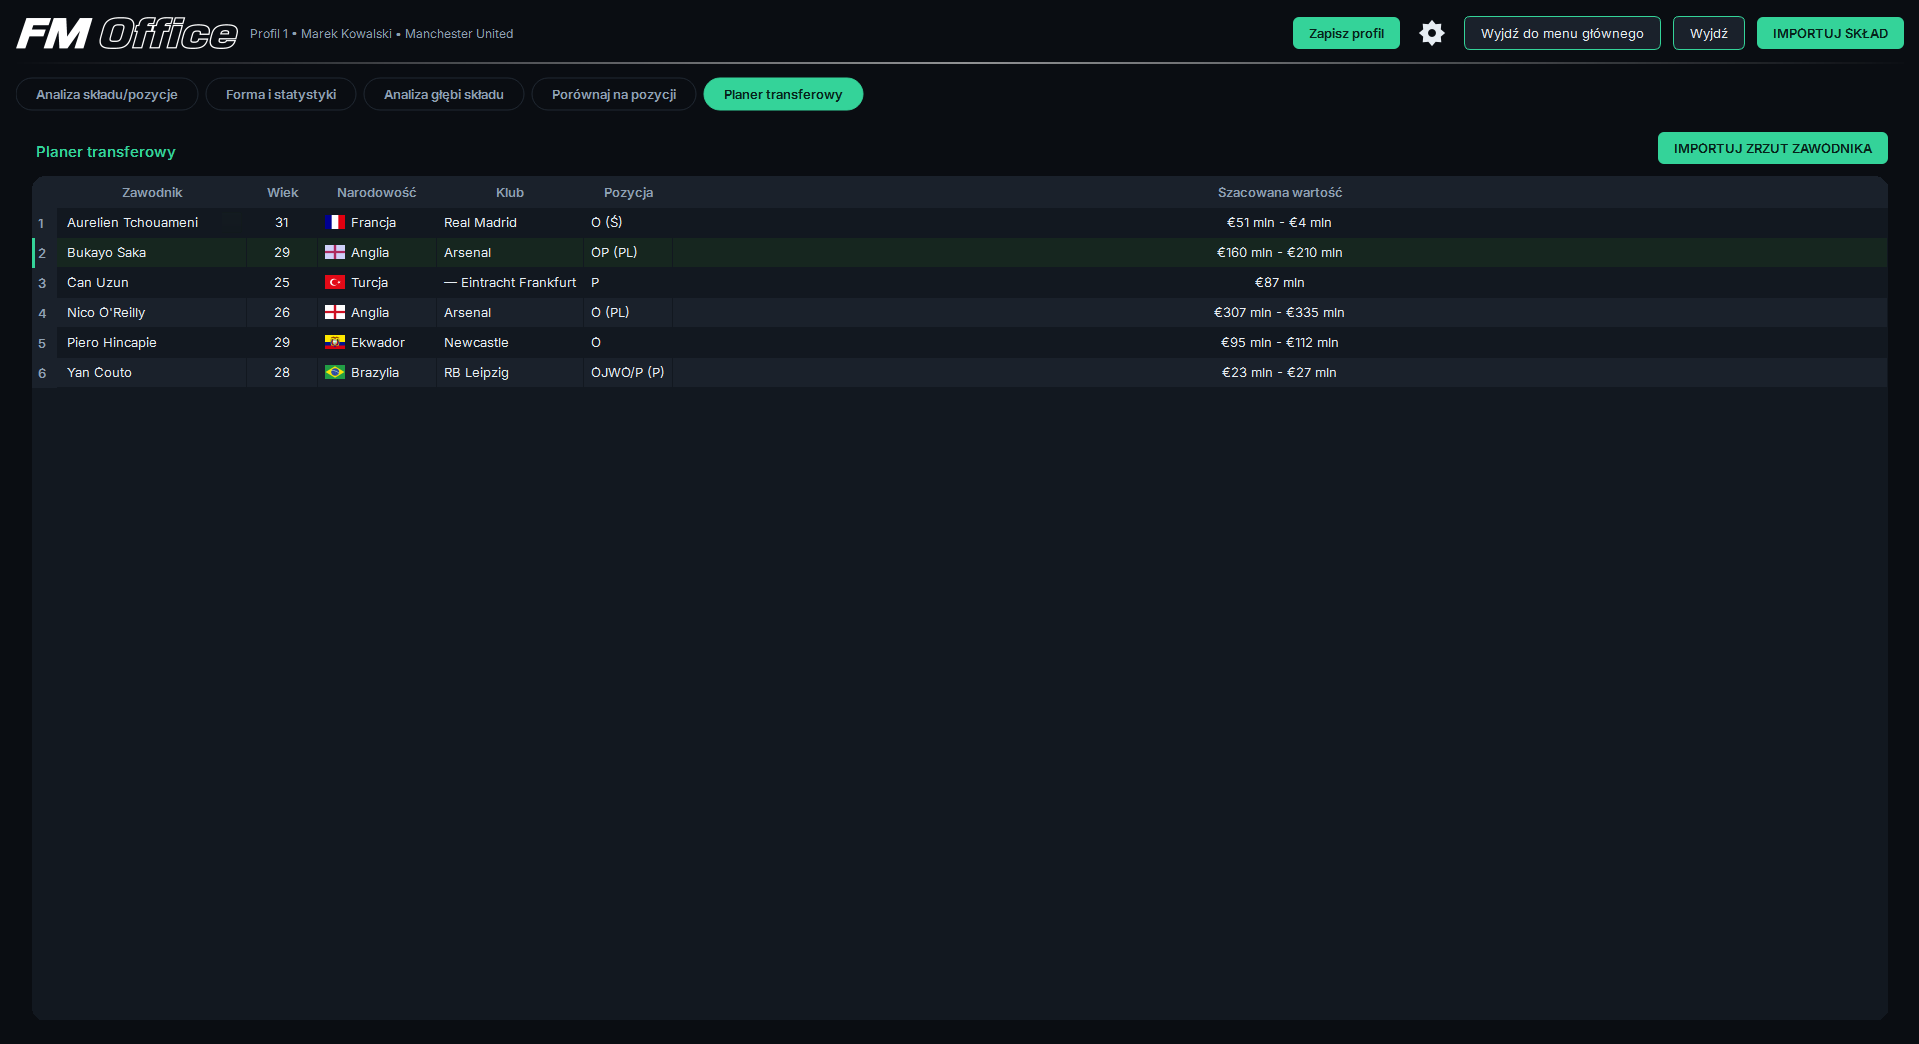Image resolution: width=1919 pixels, height=1044 pixels.
Task: Click the Turkey flag next to Turcja
Action: click(335, 282)
